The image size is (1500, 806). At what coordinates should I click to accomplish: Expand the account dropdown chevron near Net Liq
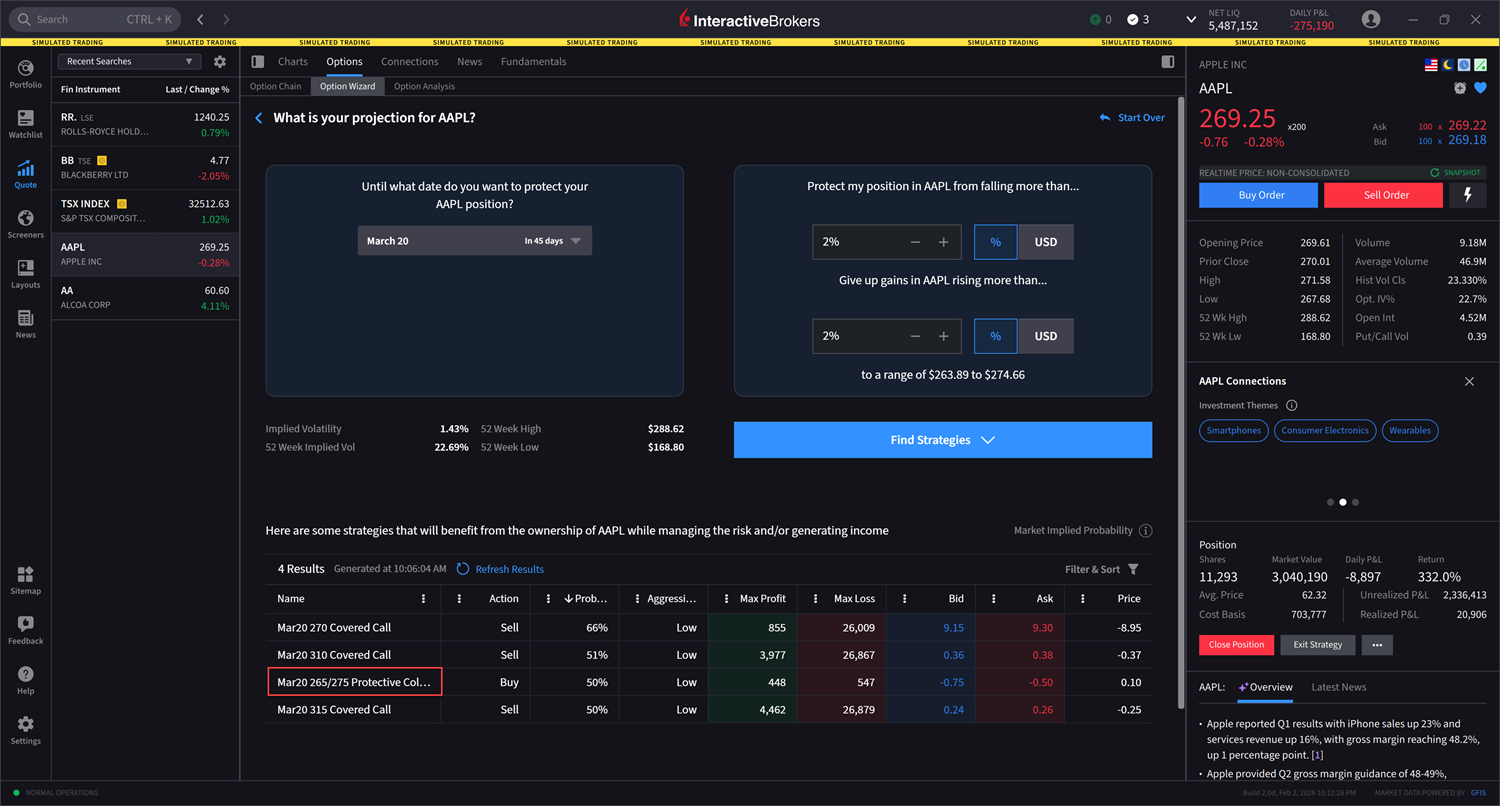coord(1191,20)
